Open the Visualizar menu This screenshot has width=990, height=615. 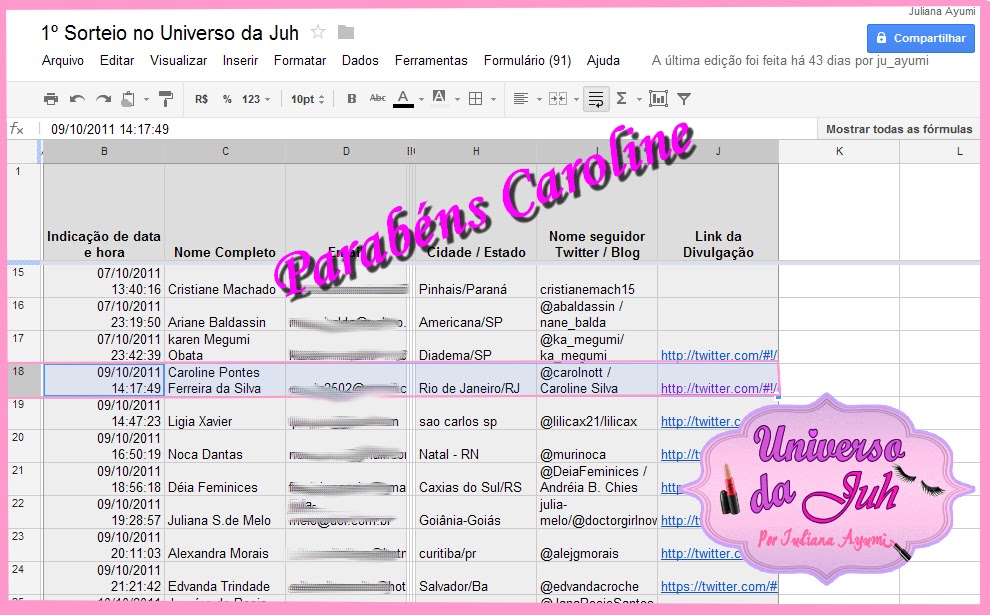[x=178, y=61]
